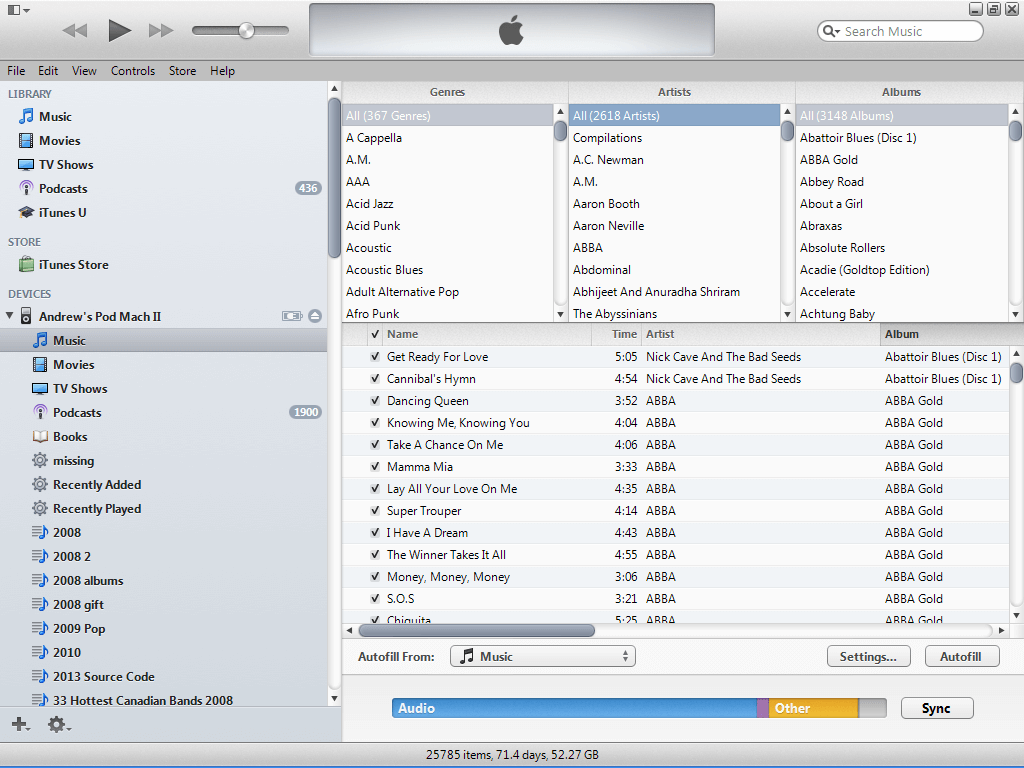Click the Other segment of capacity bar

[x=813, y=708]
